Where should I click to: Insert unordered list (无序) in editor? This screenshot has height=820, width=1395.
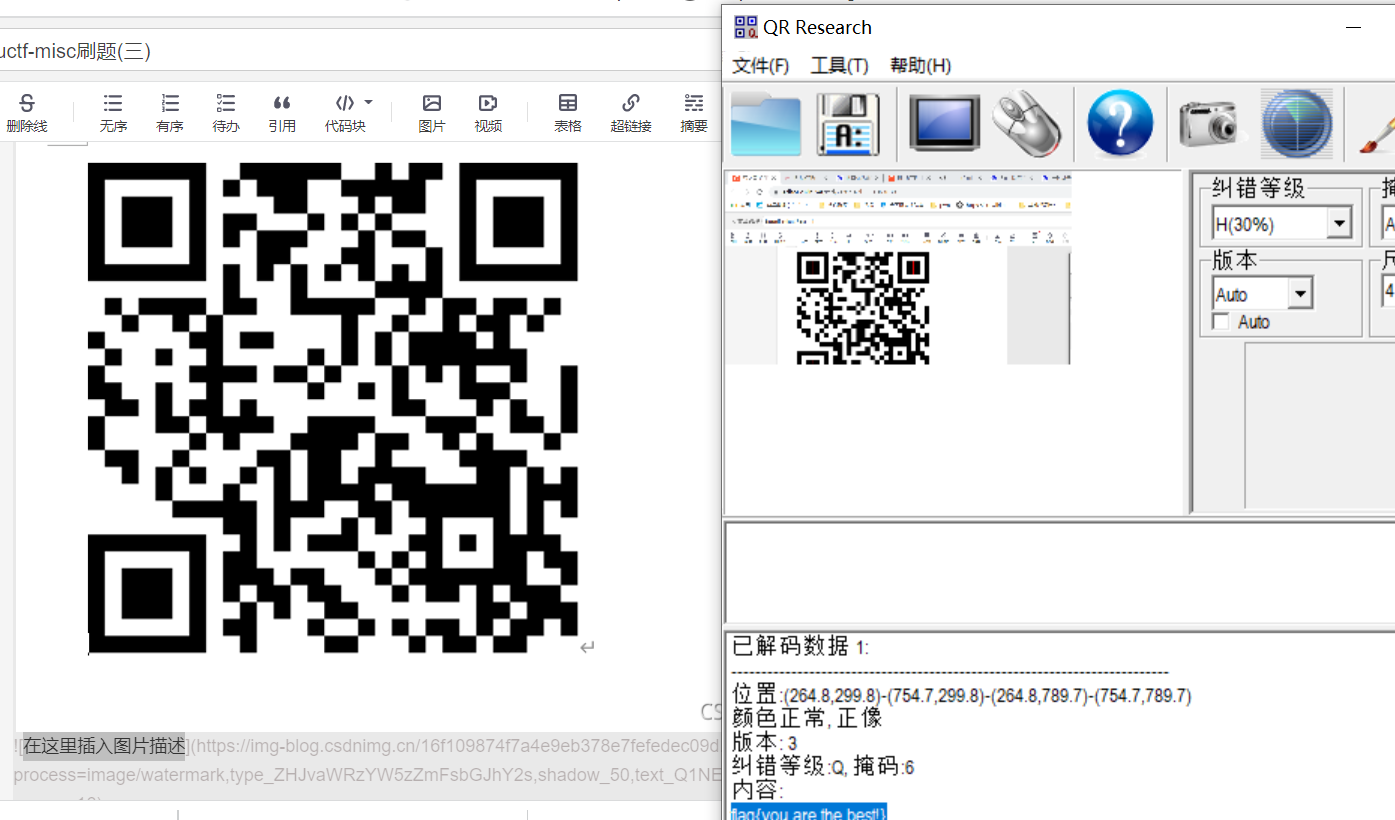pos(113,112)
